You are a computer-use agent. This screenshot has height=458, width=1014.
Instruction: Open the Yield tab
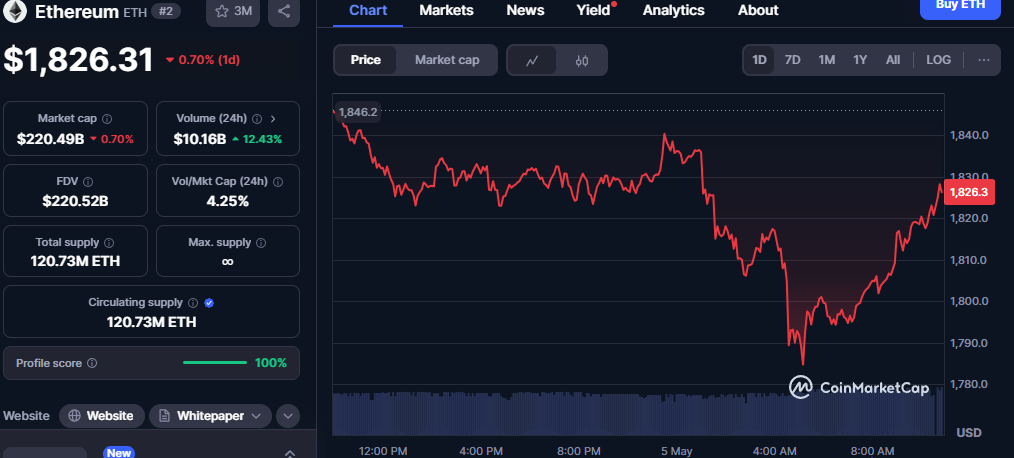pyautogui.click(x=594, y=10)
